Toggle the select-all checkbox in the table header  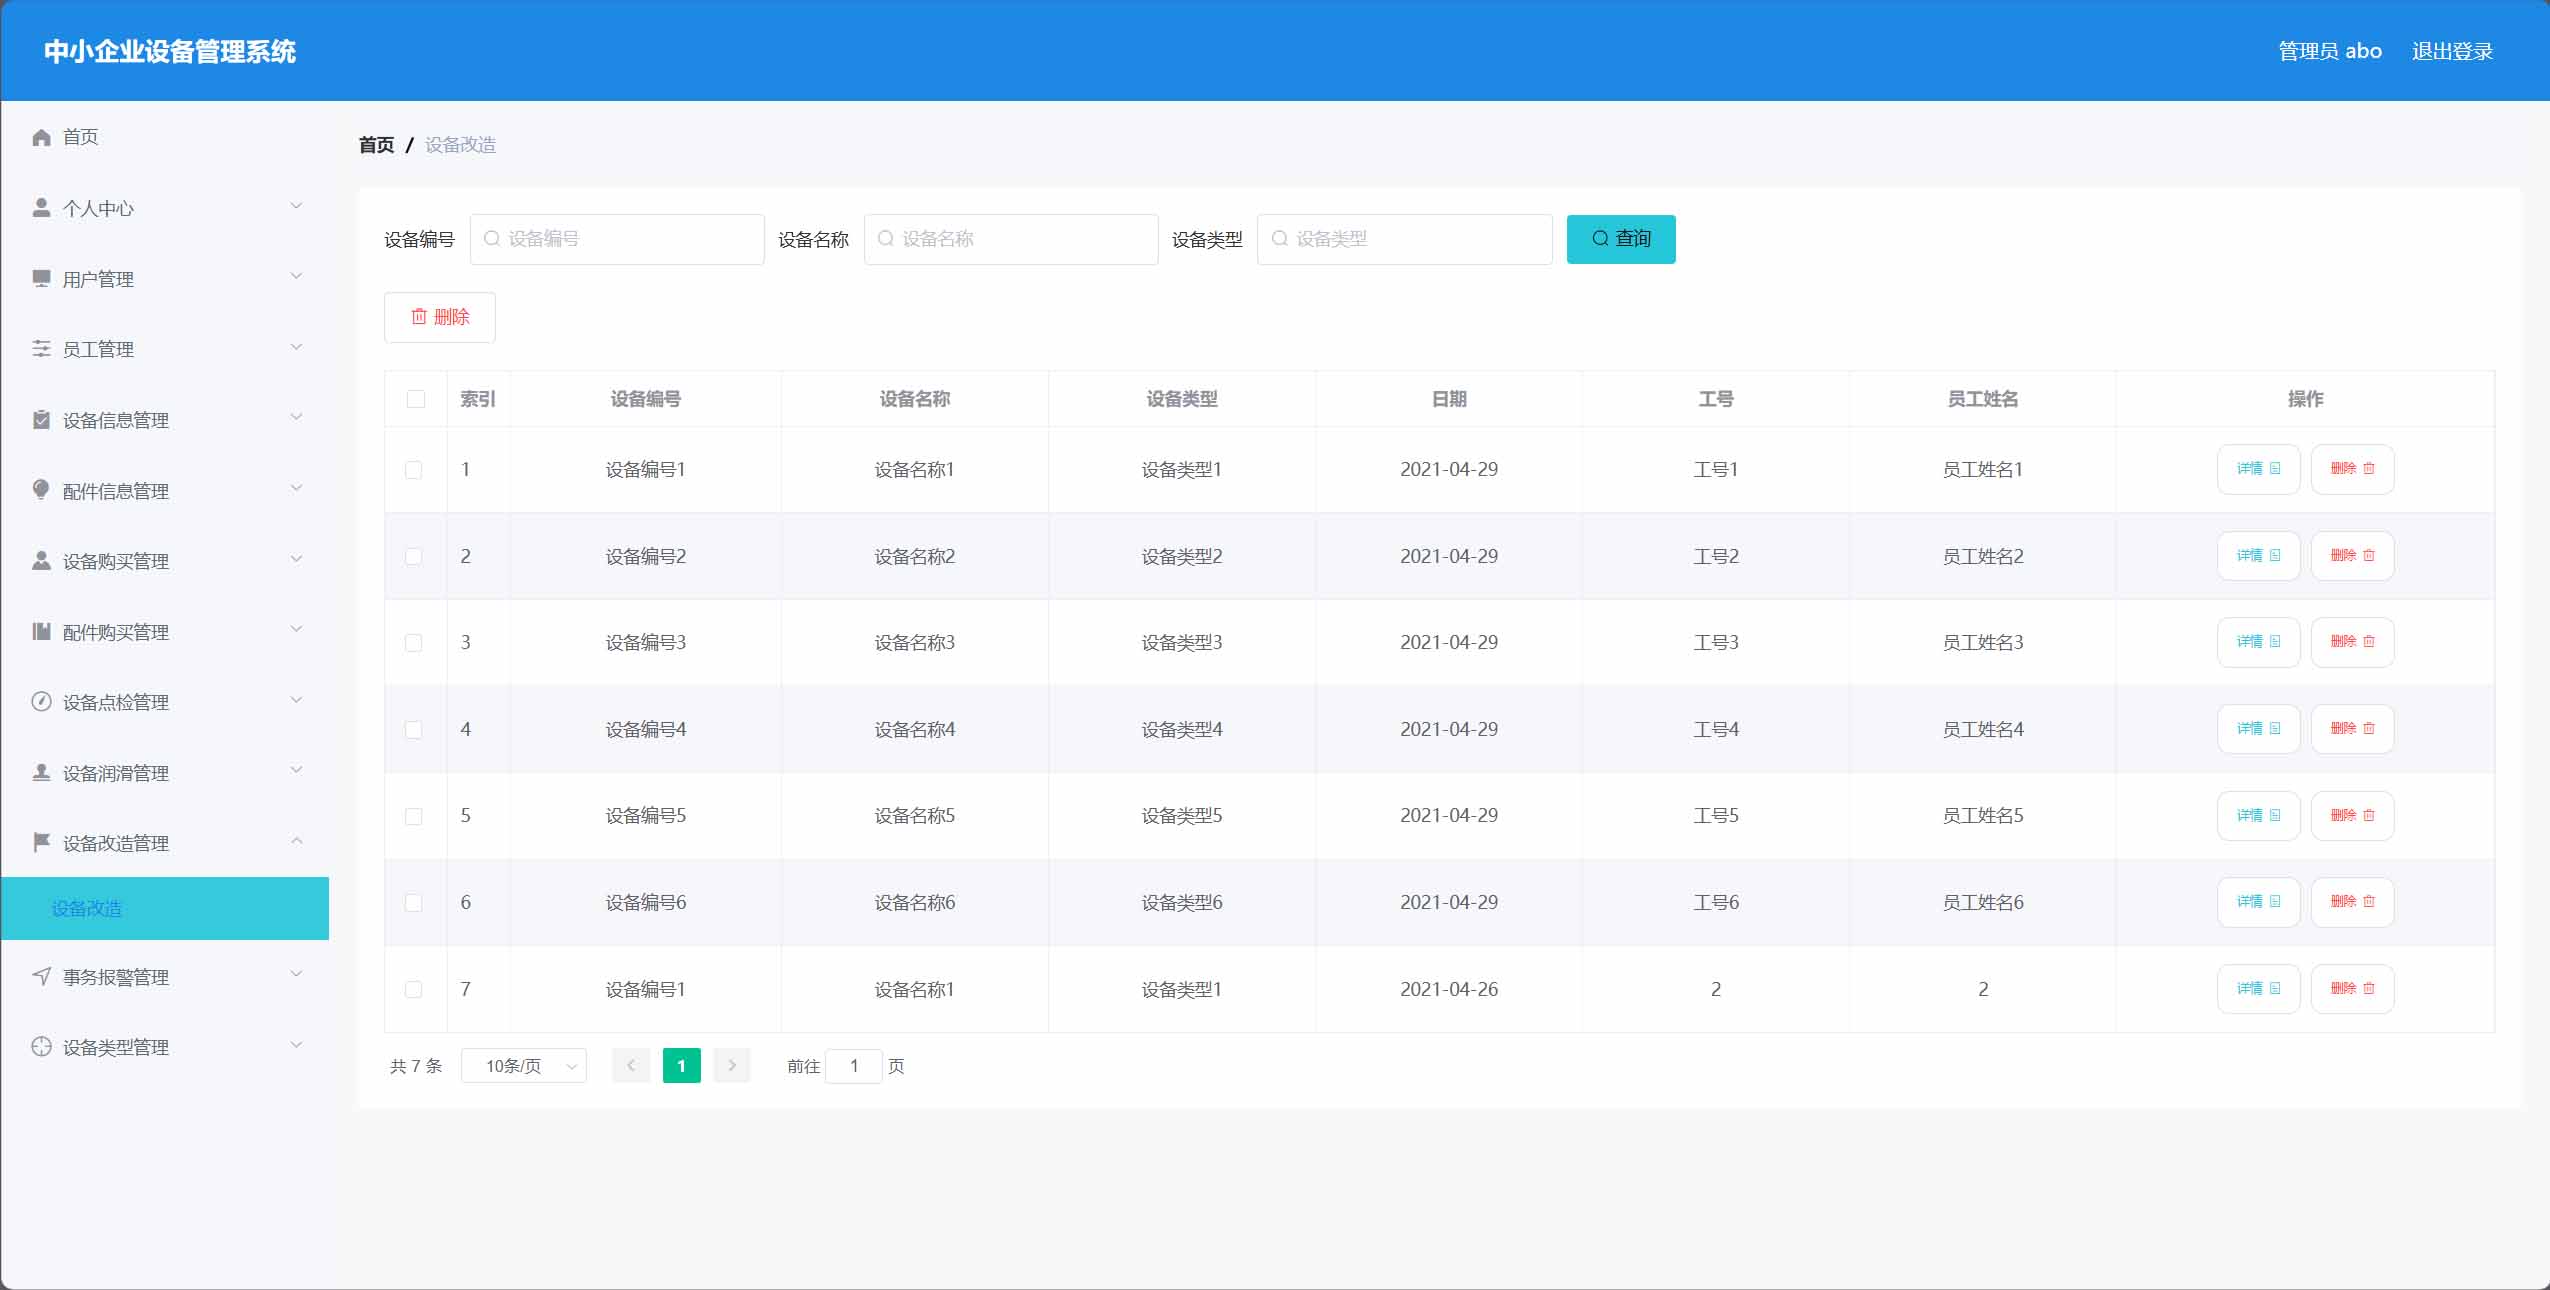click(416, 399)
